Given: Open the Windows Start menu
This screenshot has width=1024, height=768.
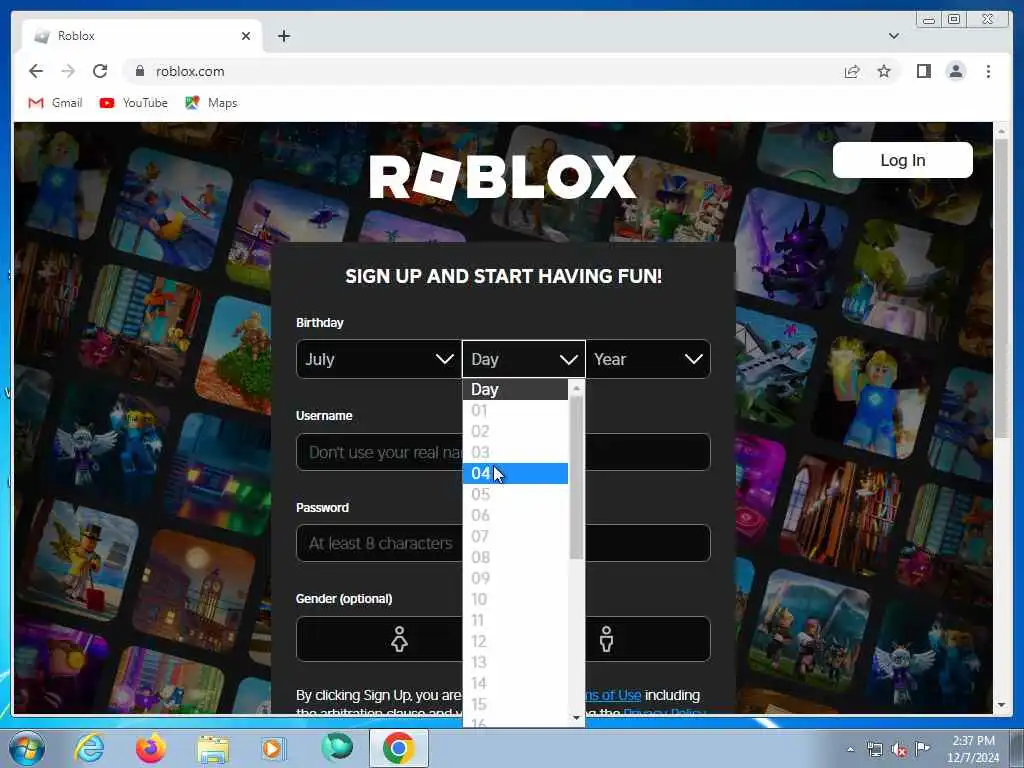Looking at the screenshot, I should tap(27, 748).
